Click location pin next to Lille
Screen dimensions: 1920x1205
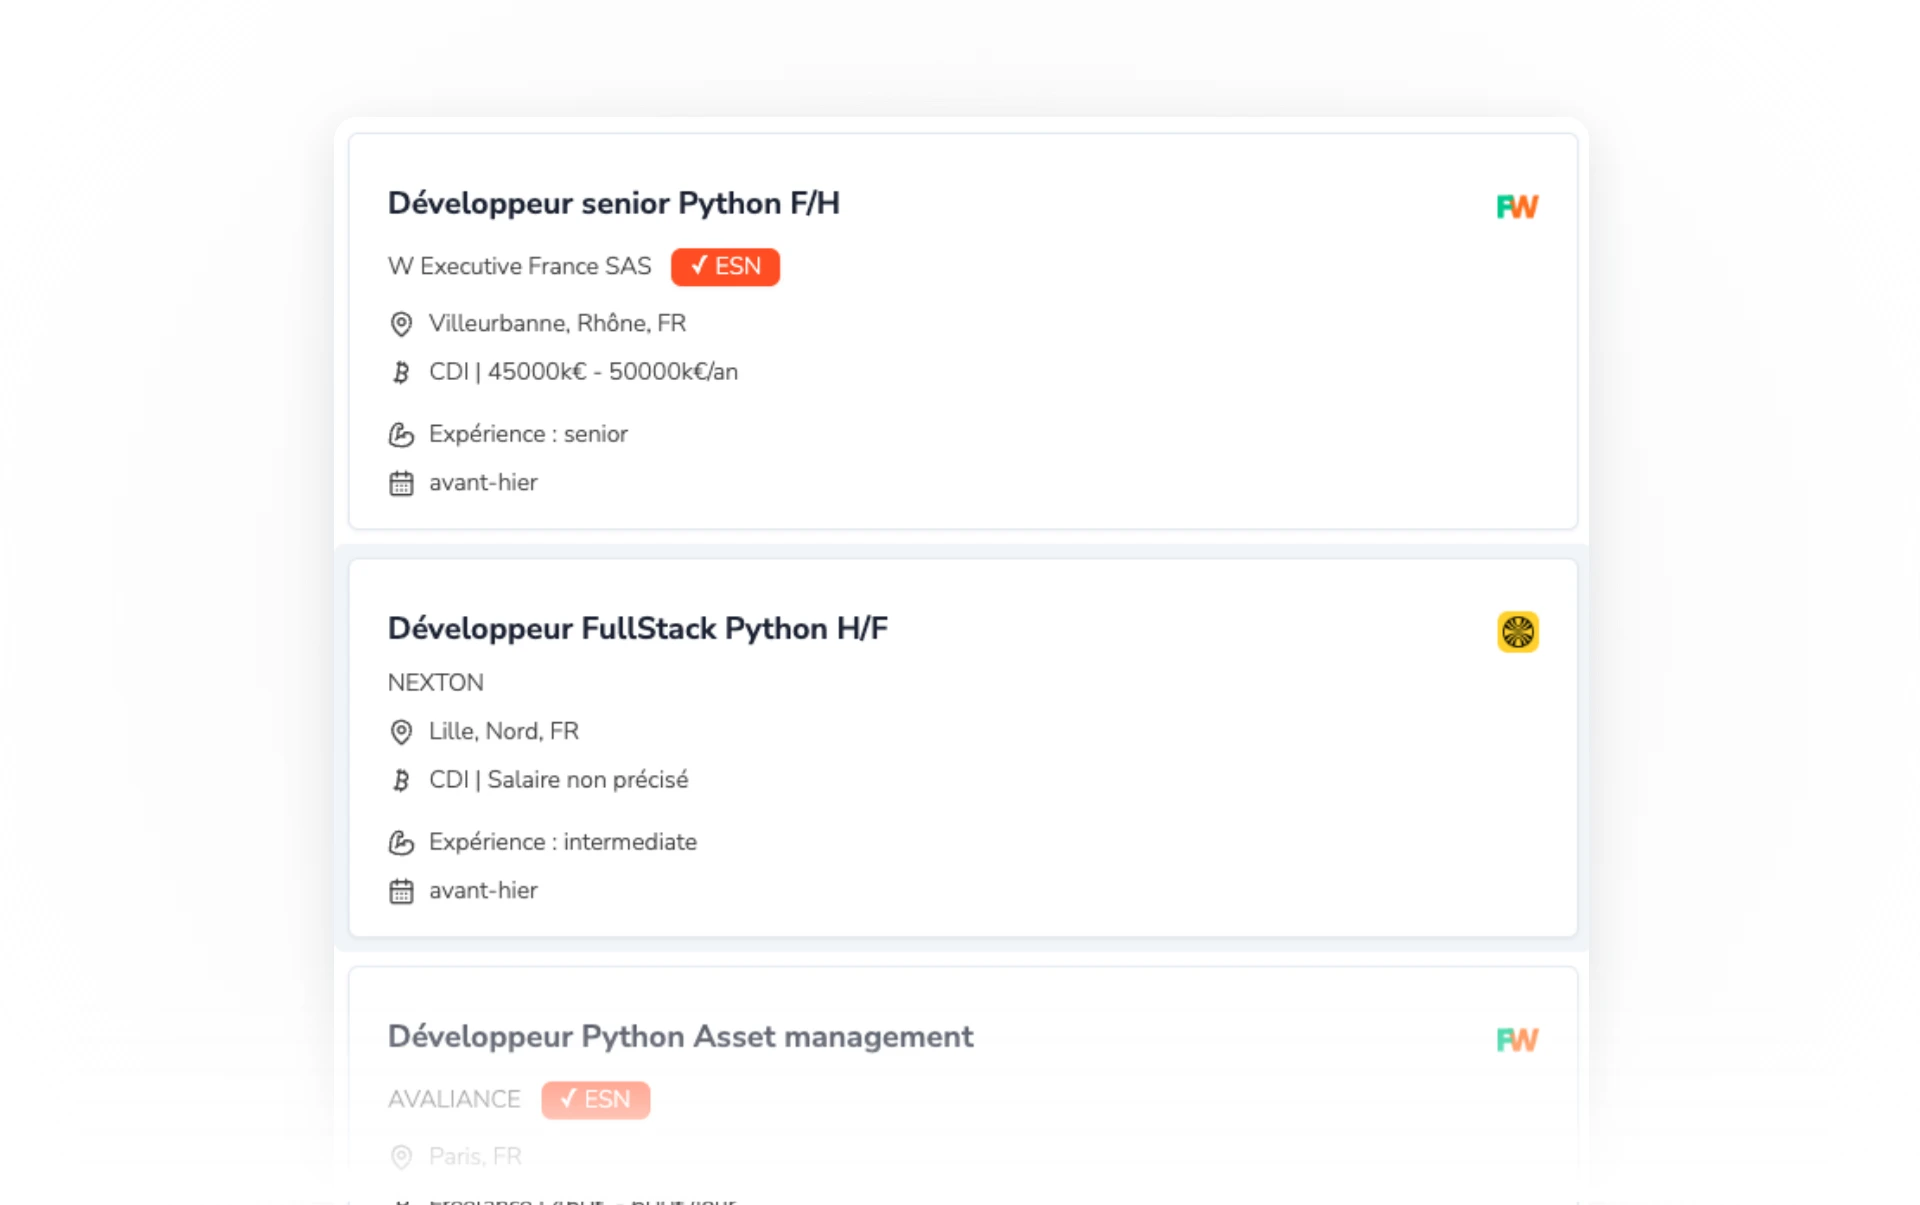[401, 732]
